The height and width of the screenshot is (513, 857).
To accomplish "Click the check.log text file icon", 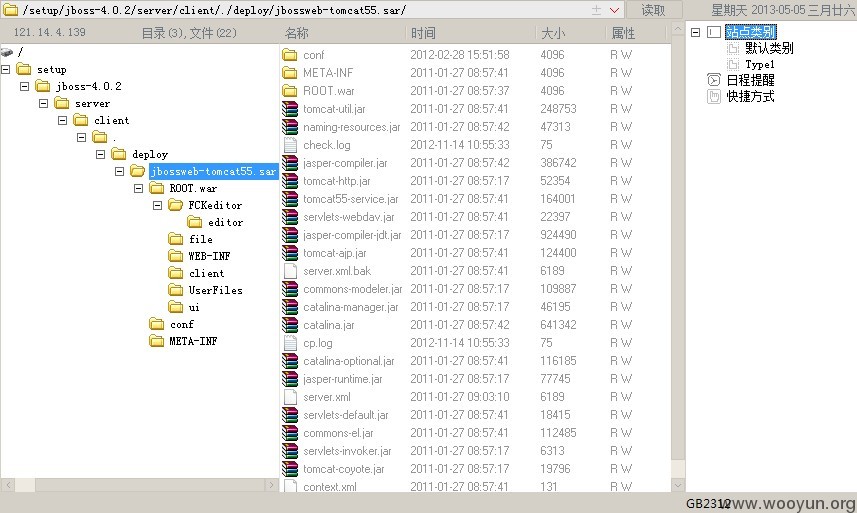I will coord(290,145).
